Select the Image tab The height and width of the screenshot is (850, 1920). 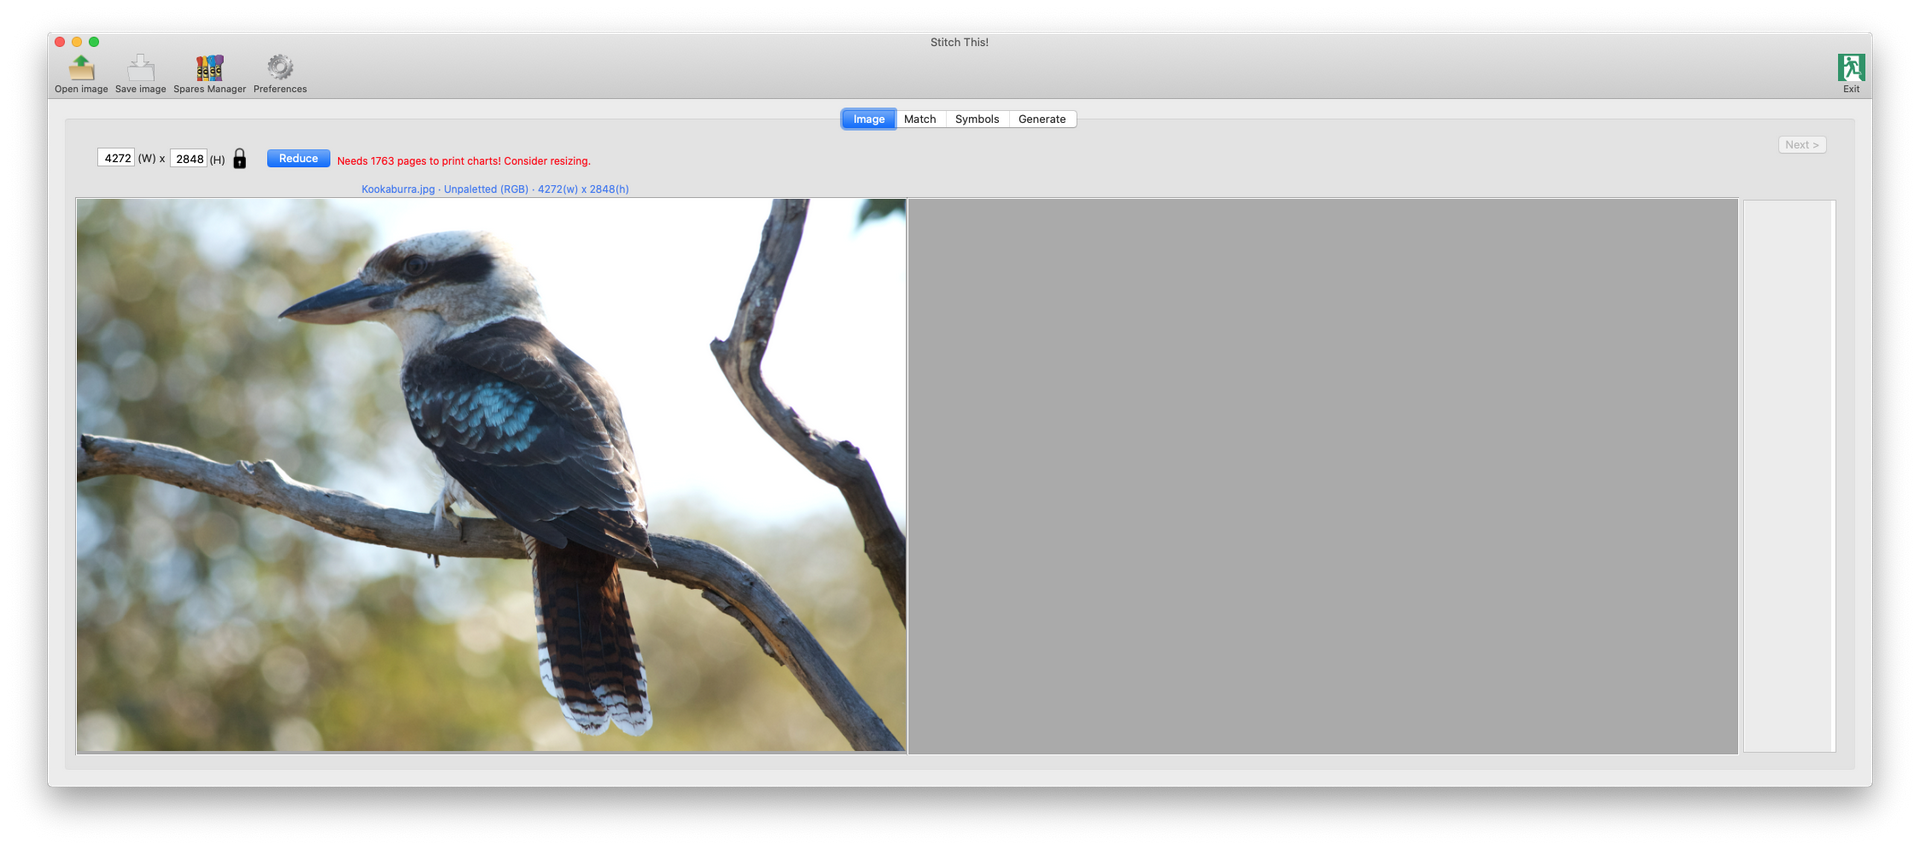click(868, 119)
